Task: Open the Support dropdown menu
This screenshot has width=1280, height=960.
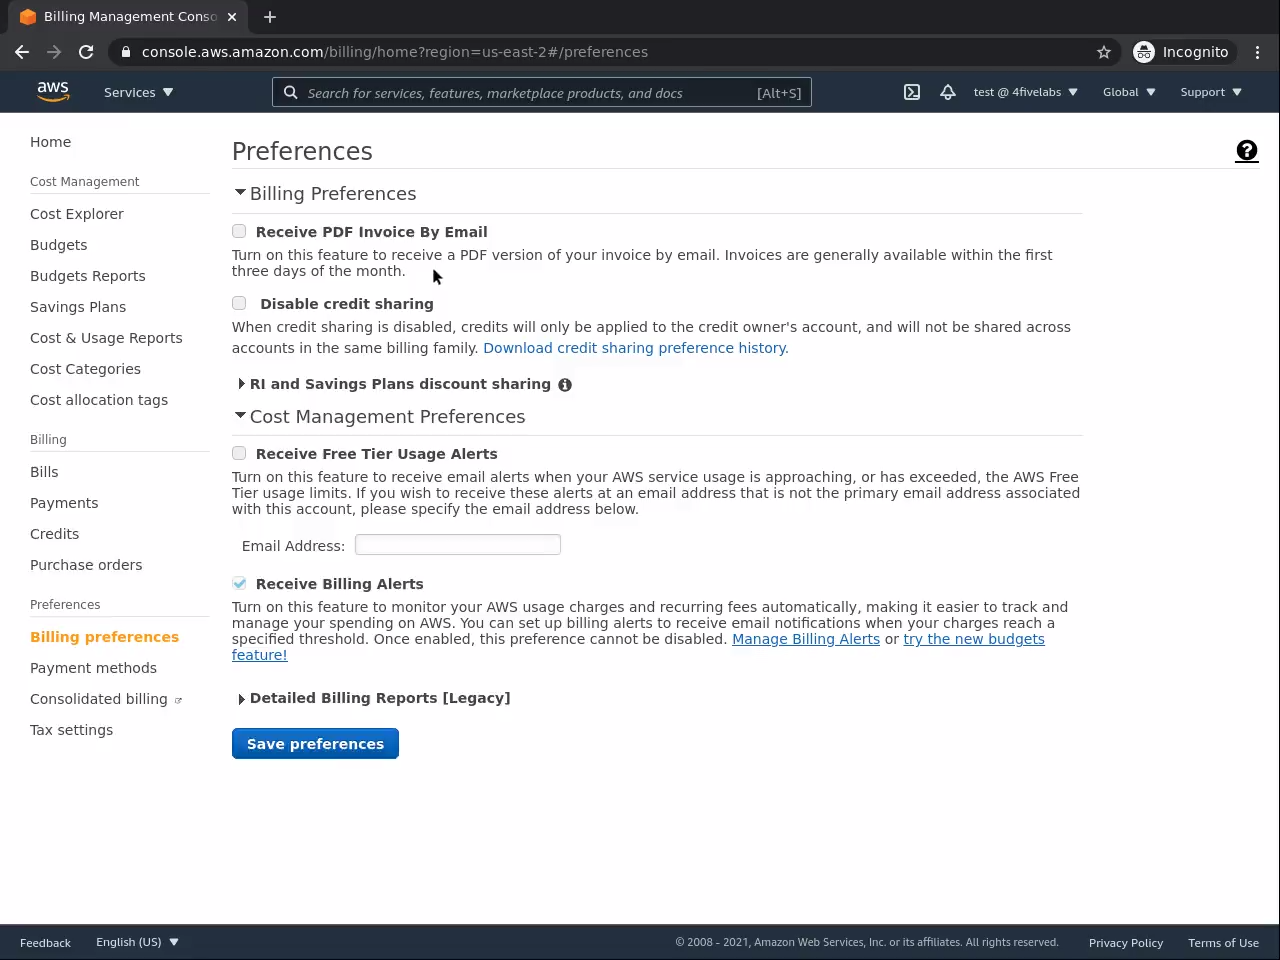Action: 1211,92
